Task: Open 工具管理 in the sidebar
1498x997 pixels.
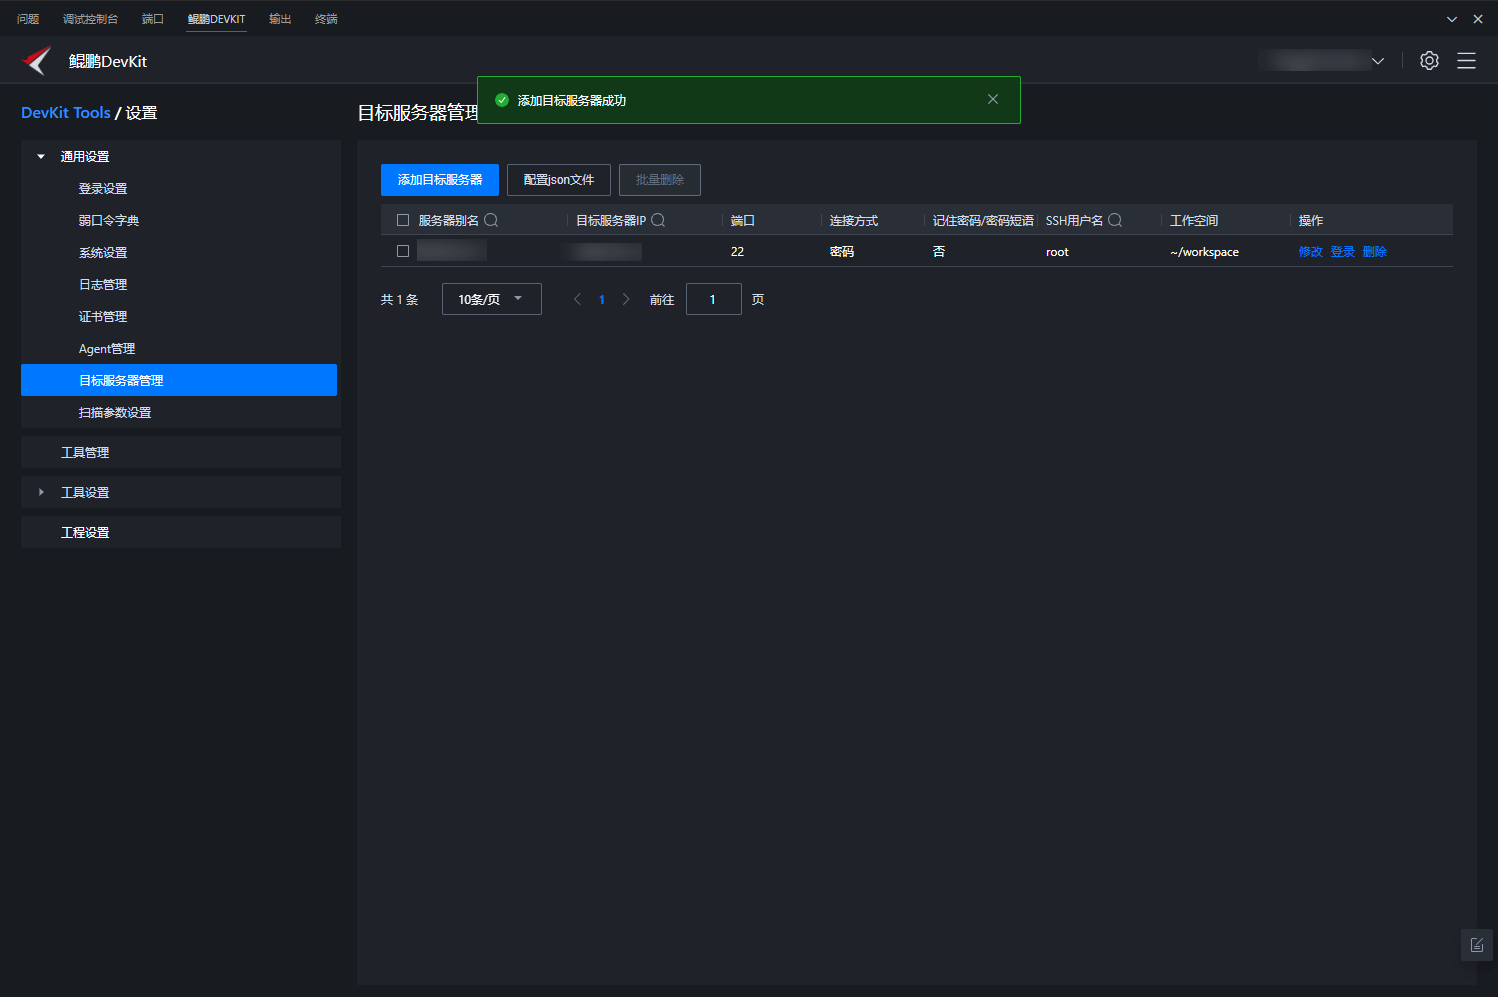Action: click(181, 452)
